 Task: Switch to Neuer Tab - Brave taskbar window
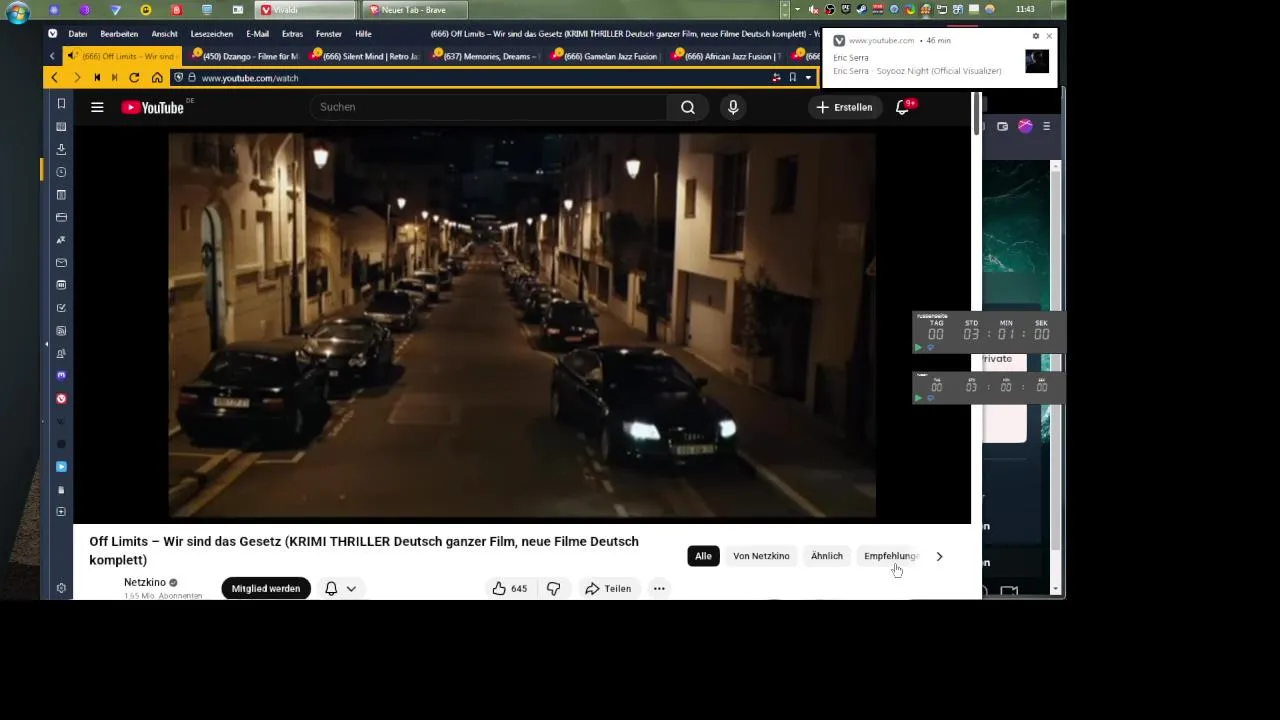[415, 10]
